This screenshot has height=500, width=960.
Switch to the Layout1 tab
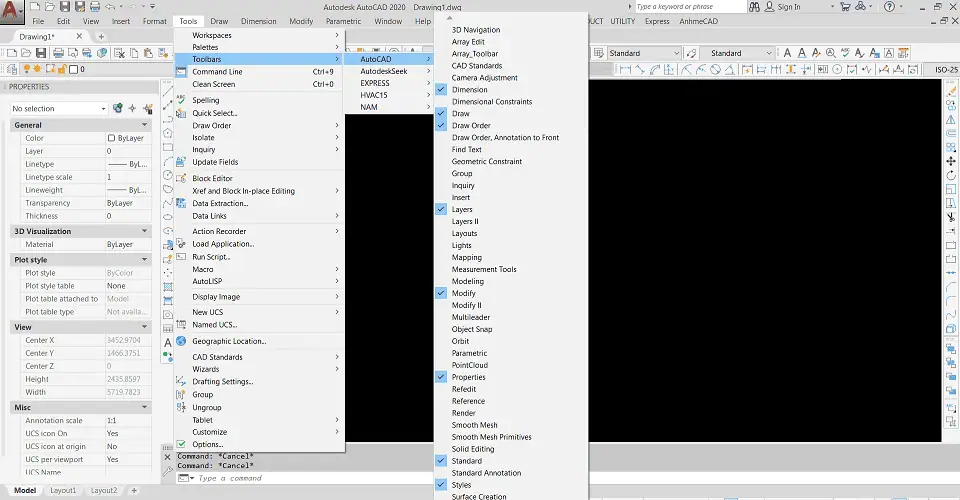(63, 490)
